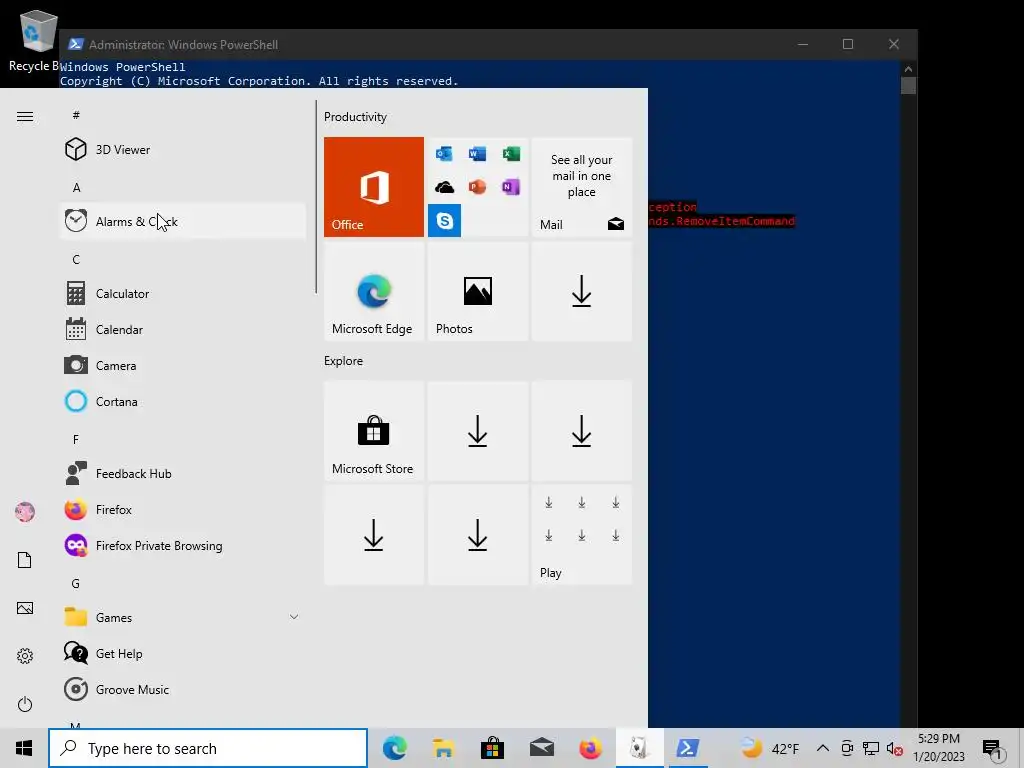Expand the Games folder chevron
This screenshot has width=1024, height=768.
coord(294,617)
